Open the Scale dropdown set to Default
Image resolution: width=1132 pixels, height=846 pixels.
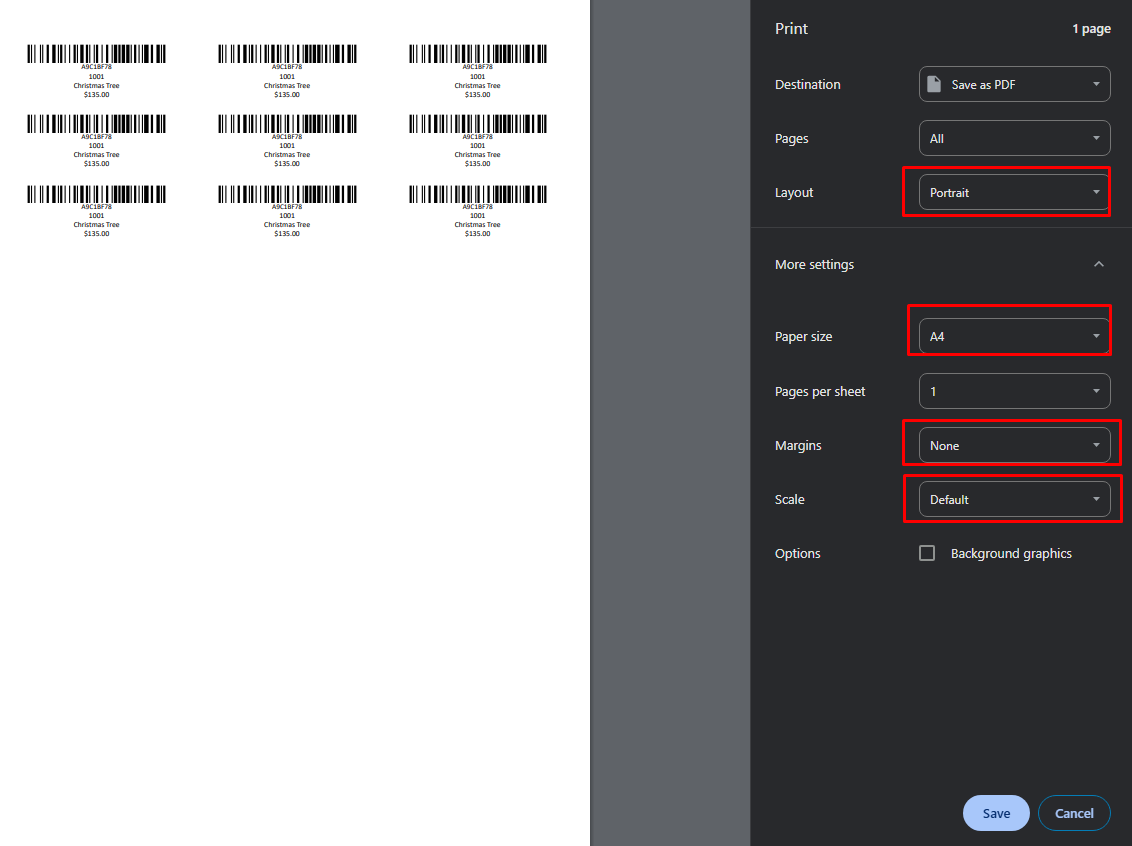(1014, 499)
